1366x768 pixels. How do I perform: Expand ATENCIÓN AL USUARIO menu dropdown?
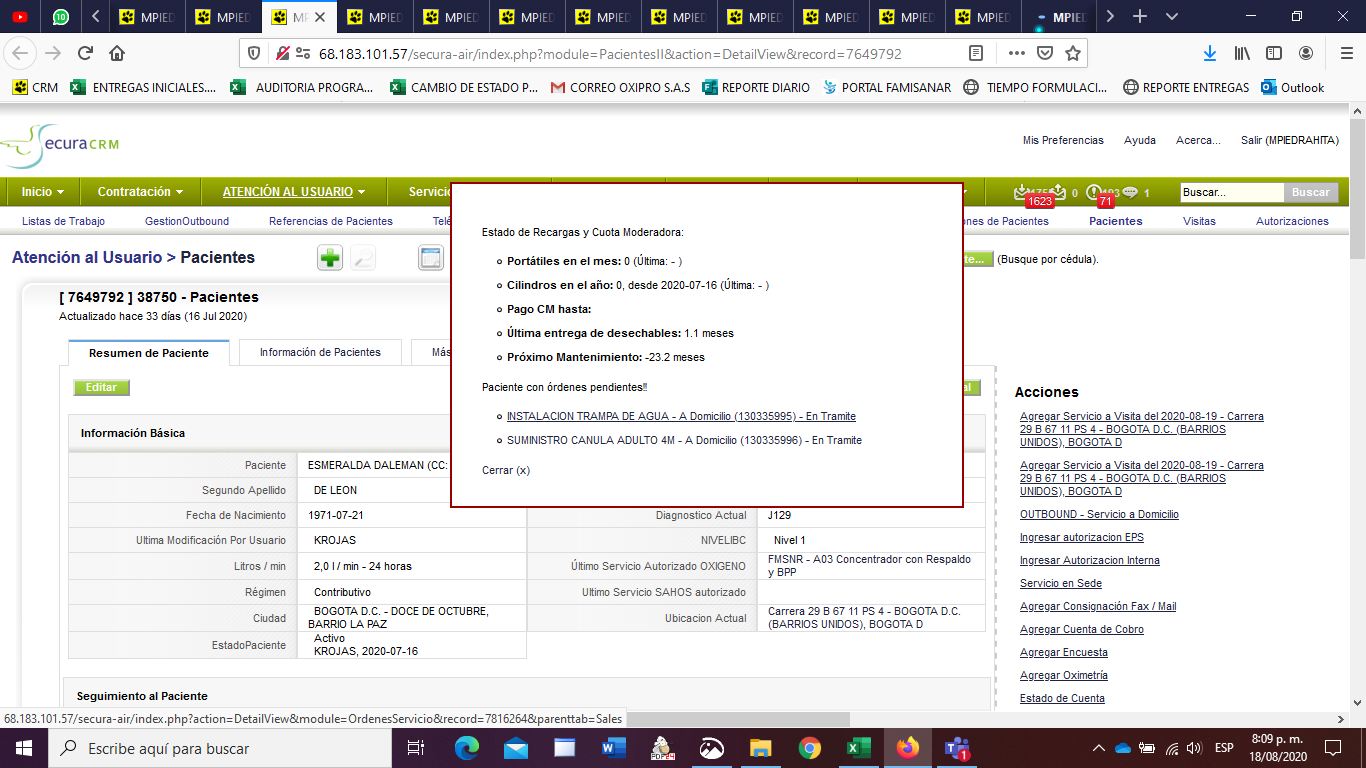pos(293,192)
